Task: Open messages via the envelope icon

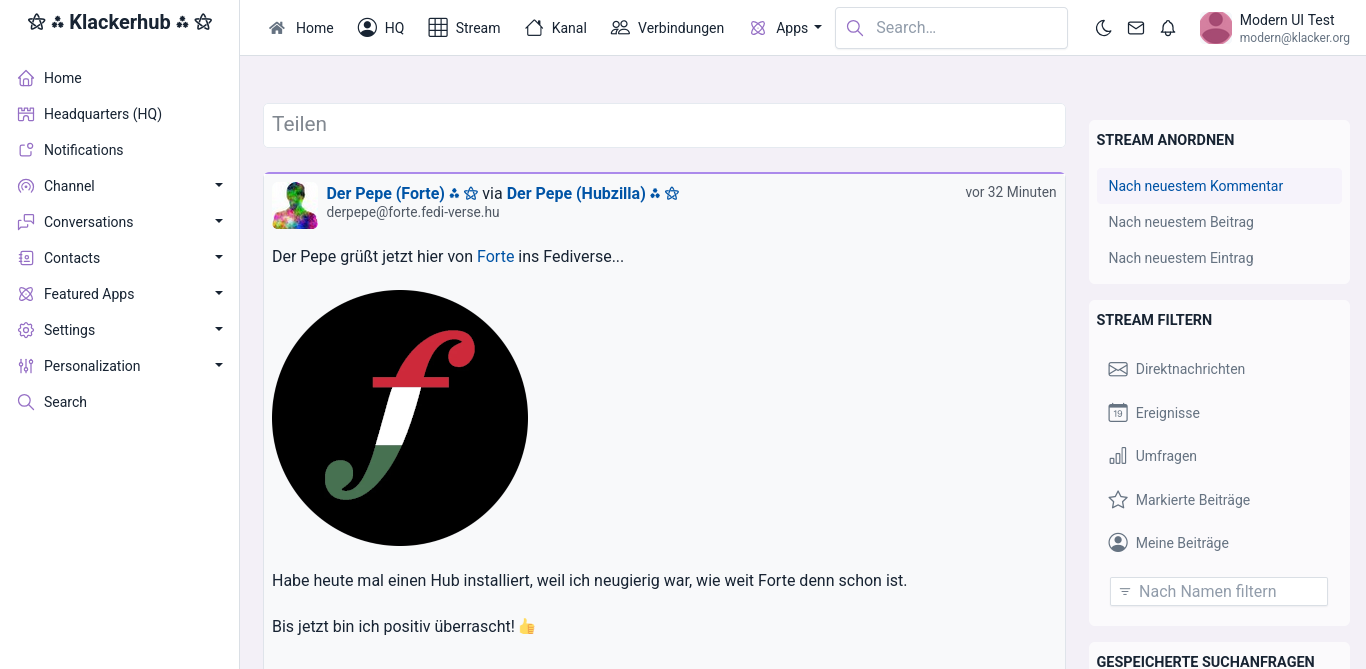Action: (1136, 28)
